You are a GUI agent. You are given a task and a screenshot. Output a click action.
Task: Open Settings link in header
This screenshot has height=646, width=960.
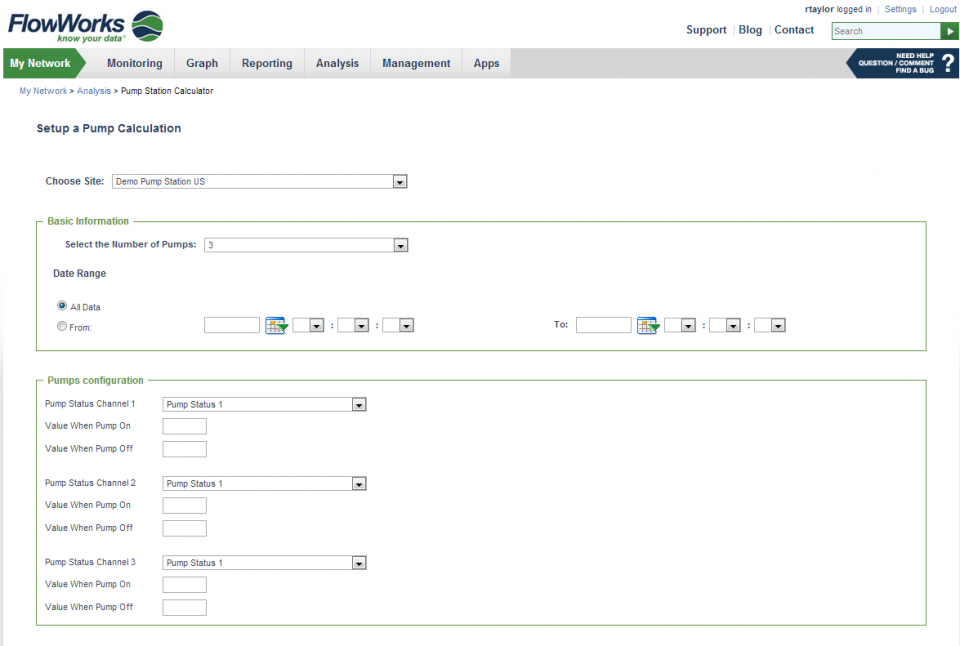tap(900, 9)
